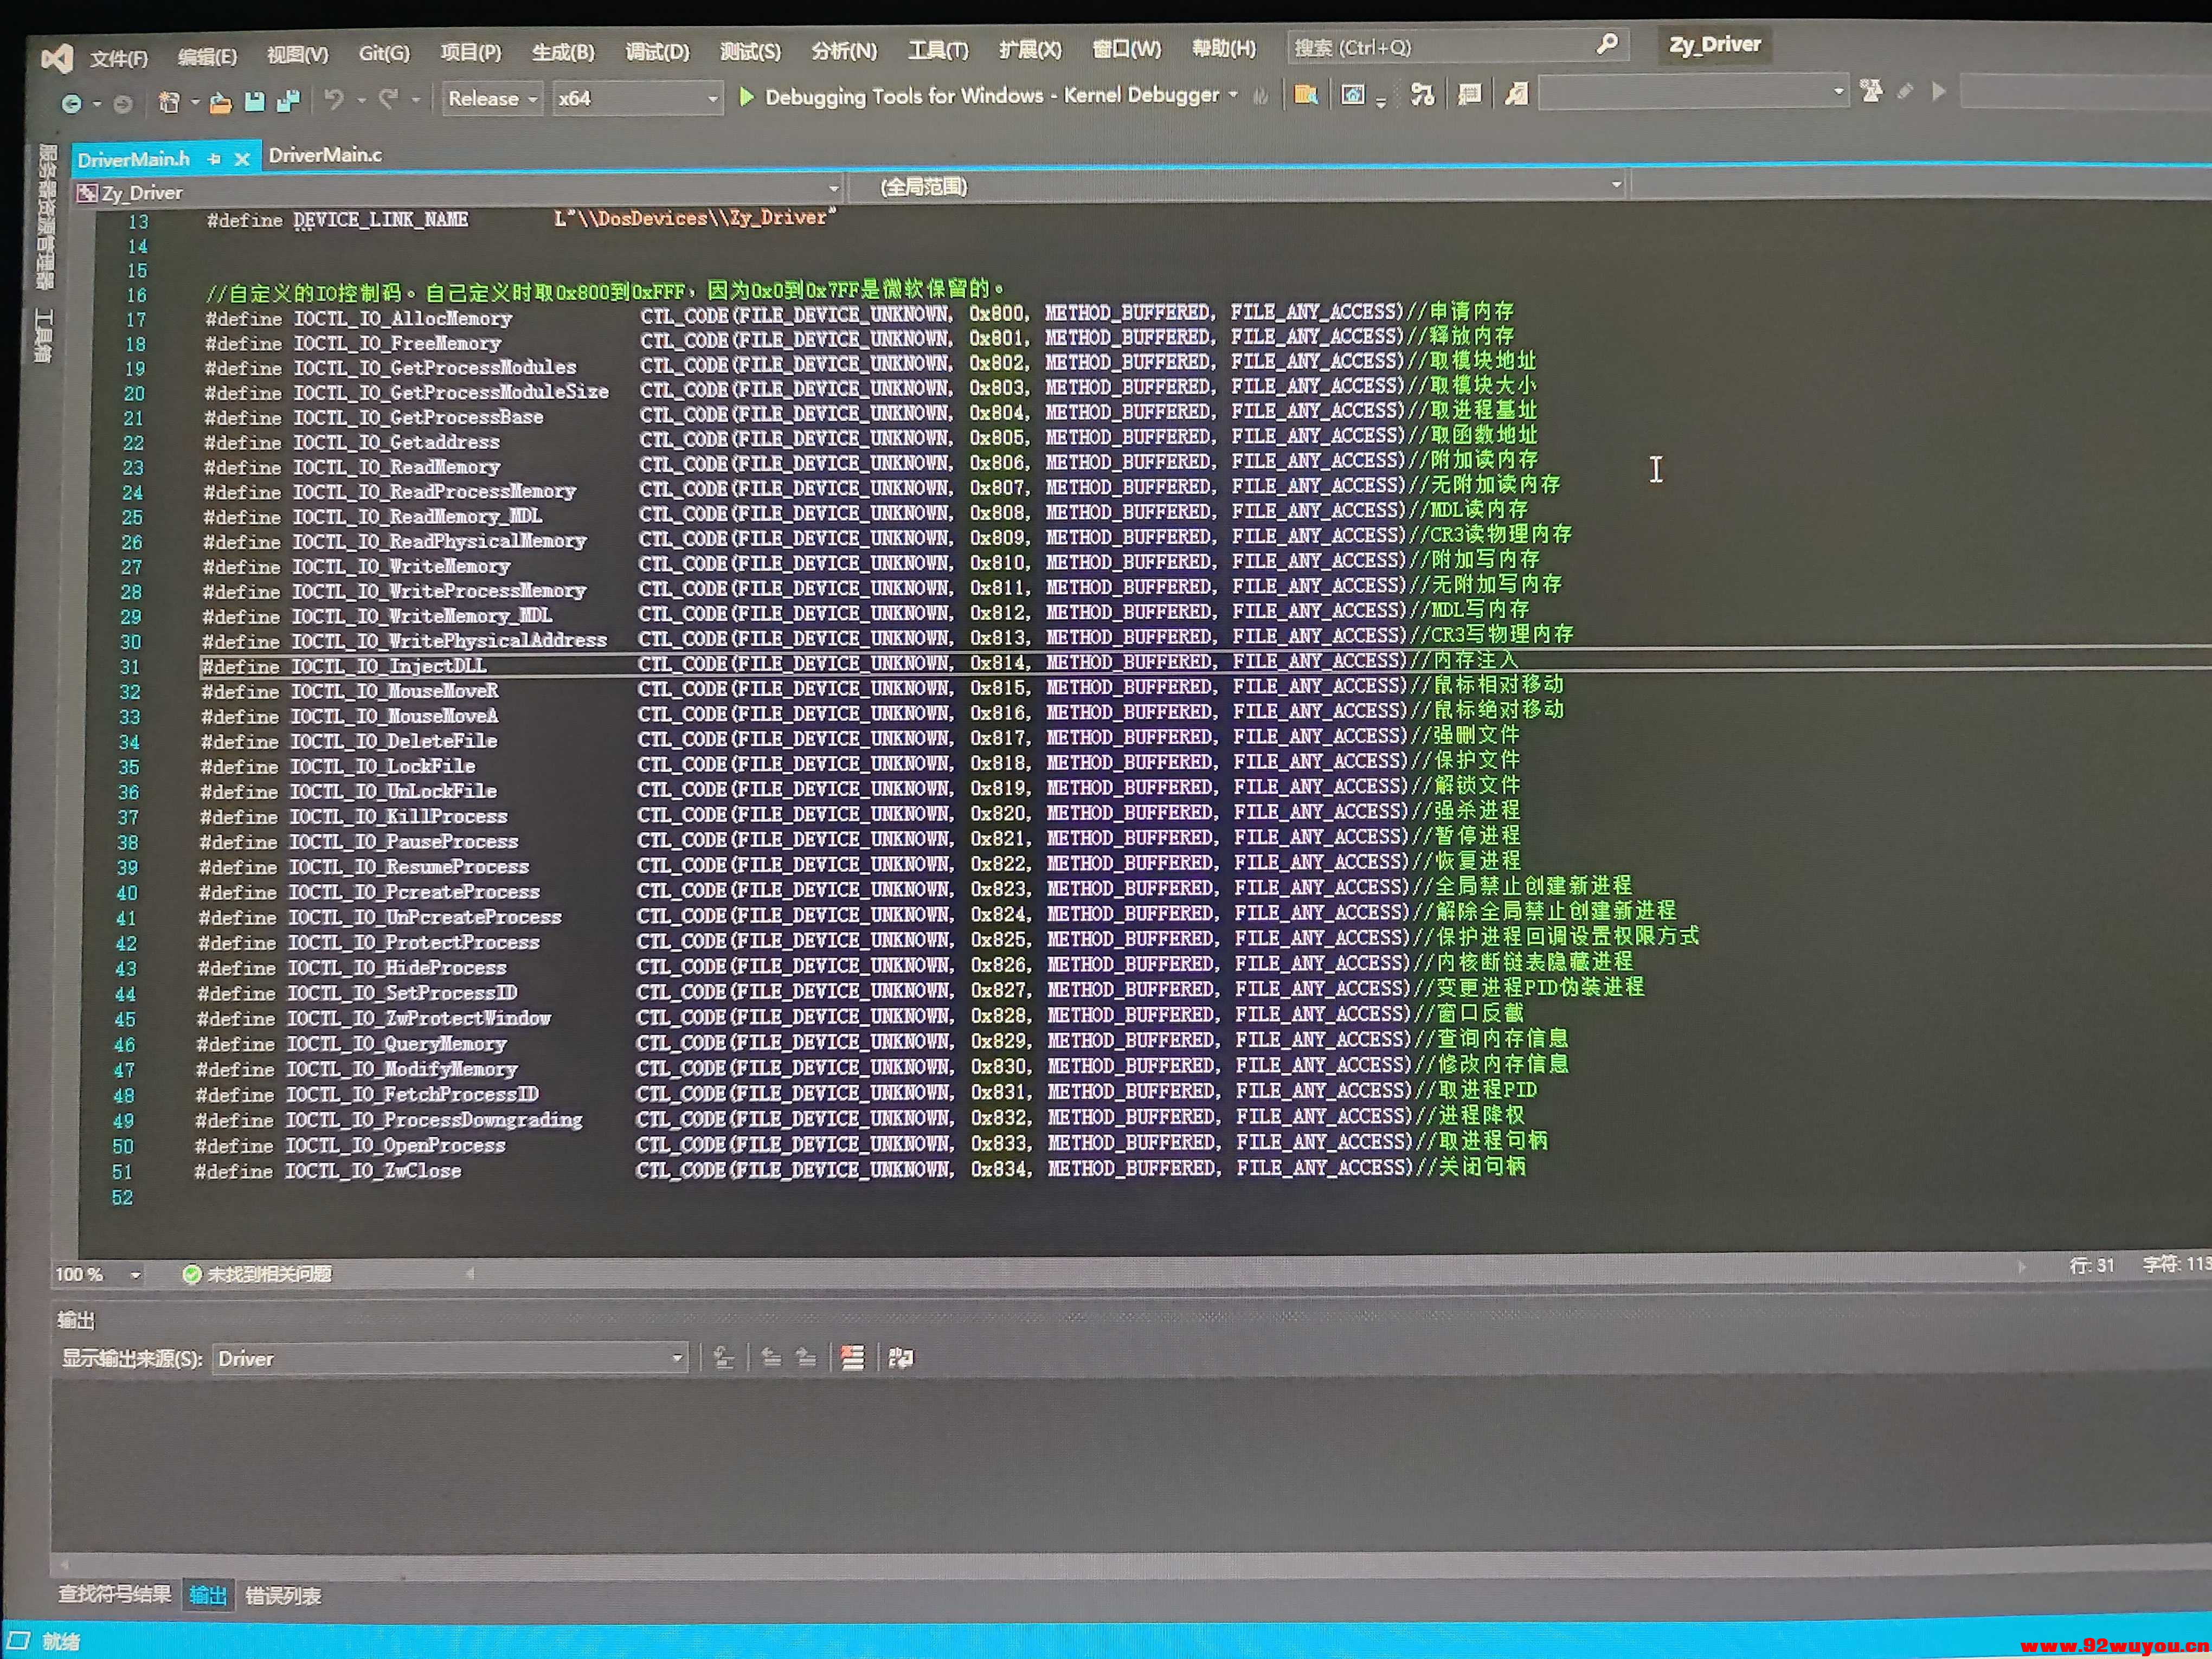Viewport: 2212px width, 1659px height.
Task: Open the x64 platform dropdown
Action: pos(637,98)
